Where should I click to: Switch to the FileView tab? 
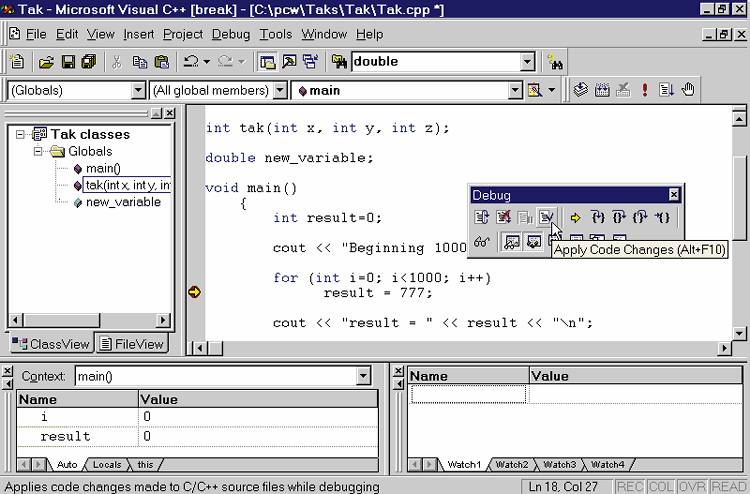[132, 344]
